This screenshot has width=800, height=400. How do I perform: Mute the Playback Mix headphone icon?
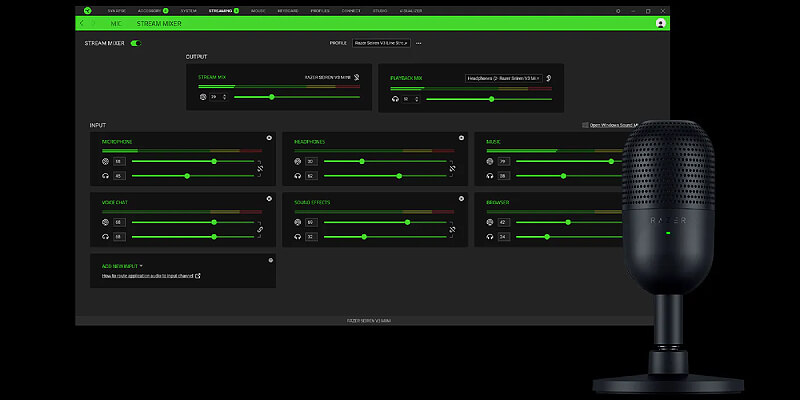click(395, 99)
